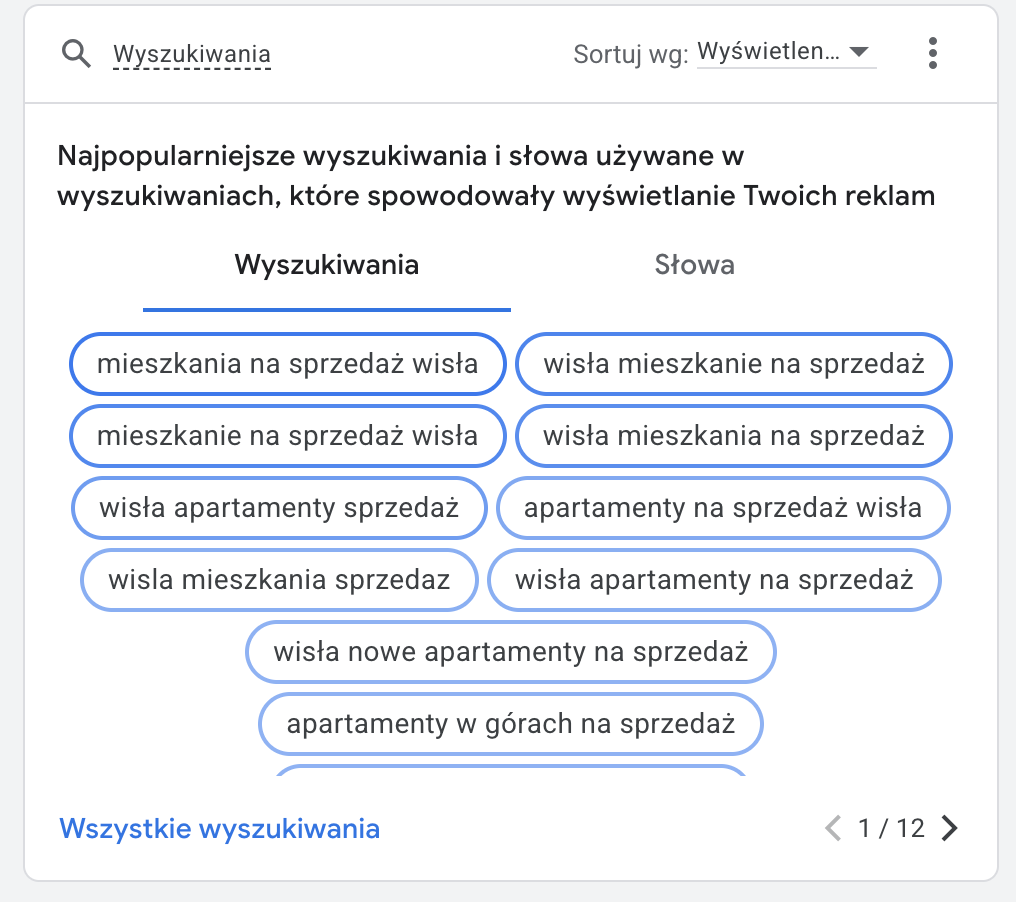The height and width of the screenshot is (902, 1016).
Task: Go to next page of searches
Action: point(950,828)
